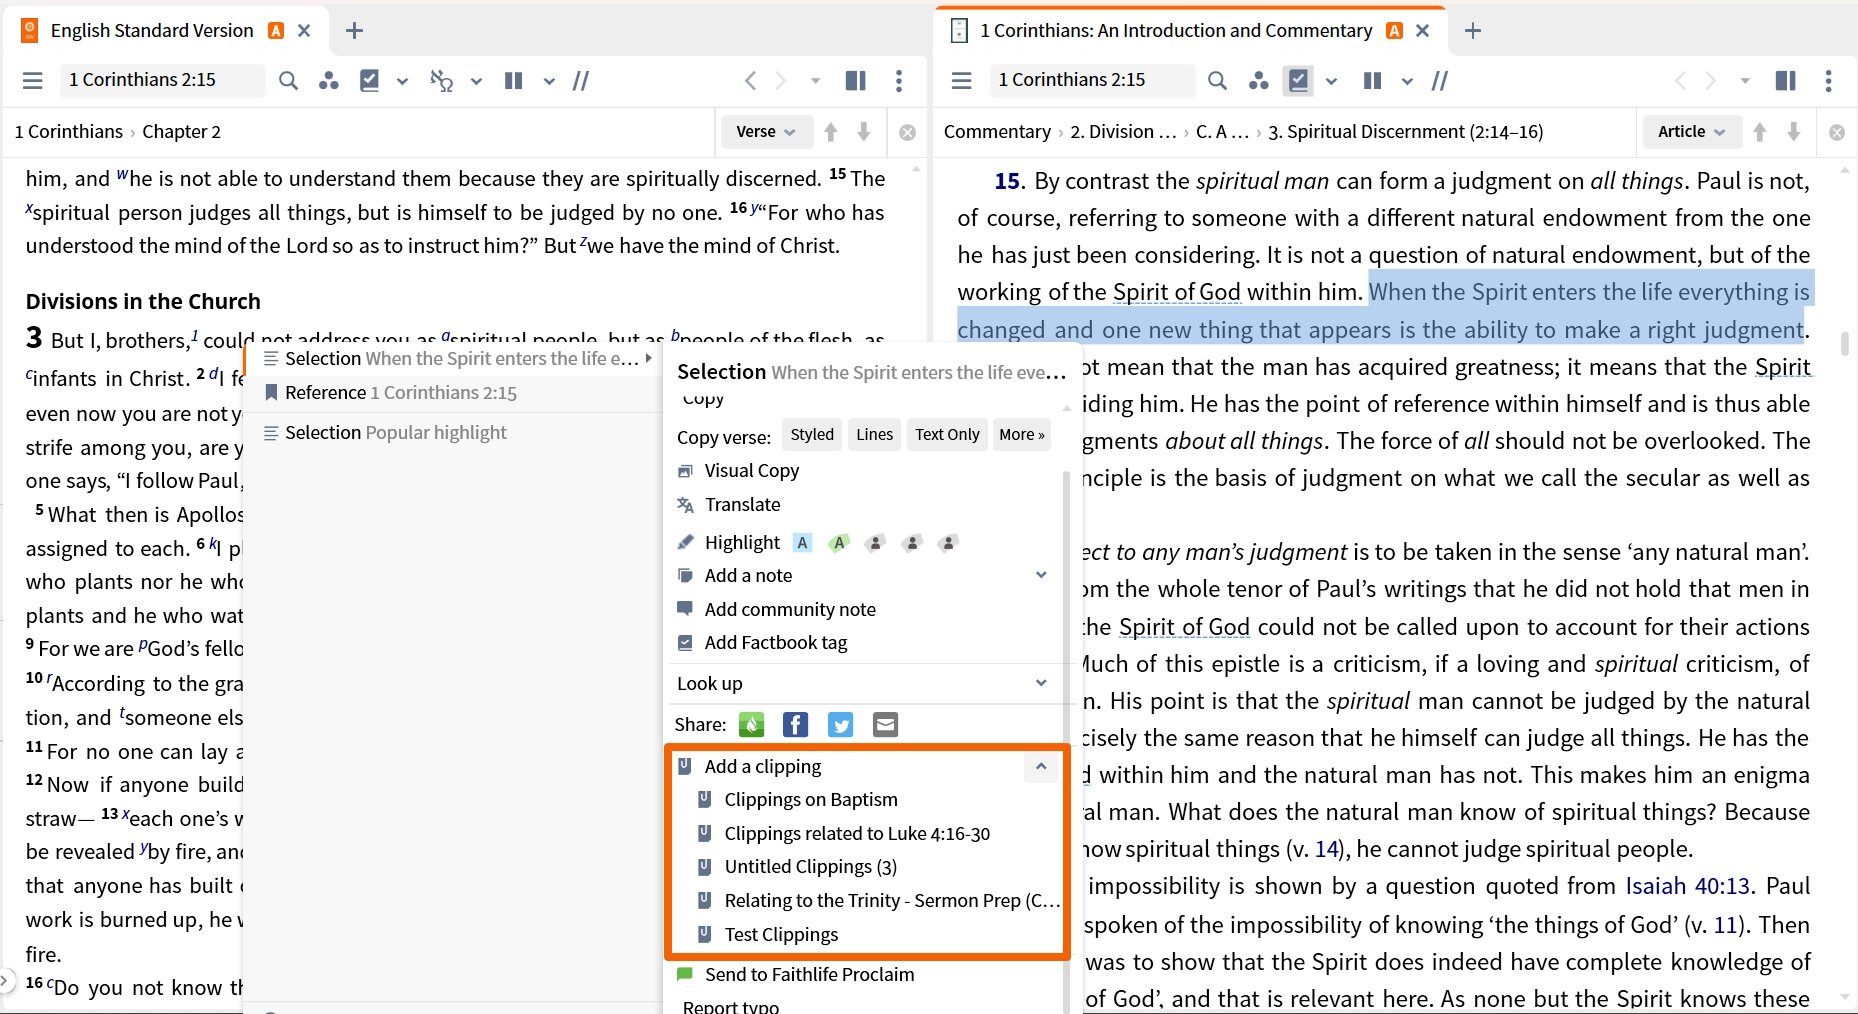Image resolution: width=1858 pixels, height=1014 pixels.
Task: Show the multiple resources view slashes in the ESV panel
Action: point(581,81)
